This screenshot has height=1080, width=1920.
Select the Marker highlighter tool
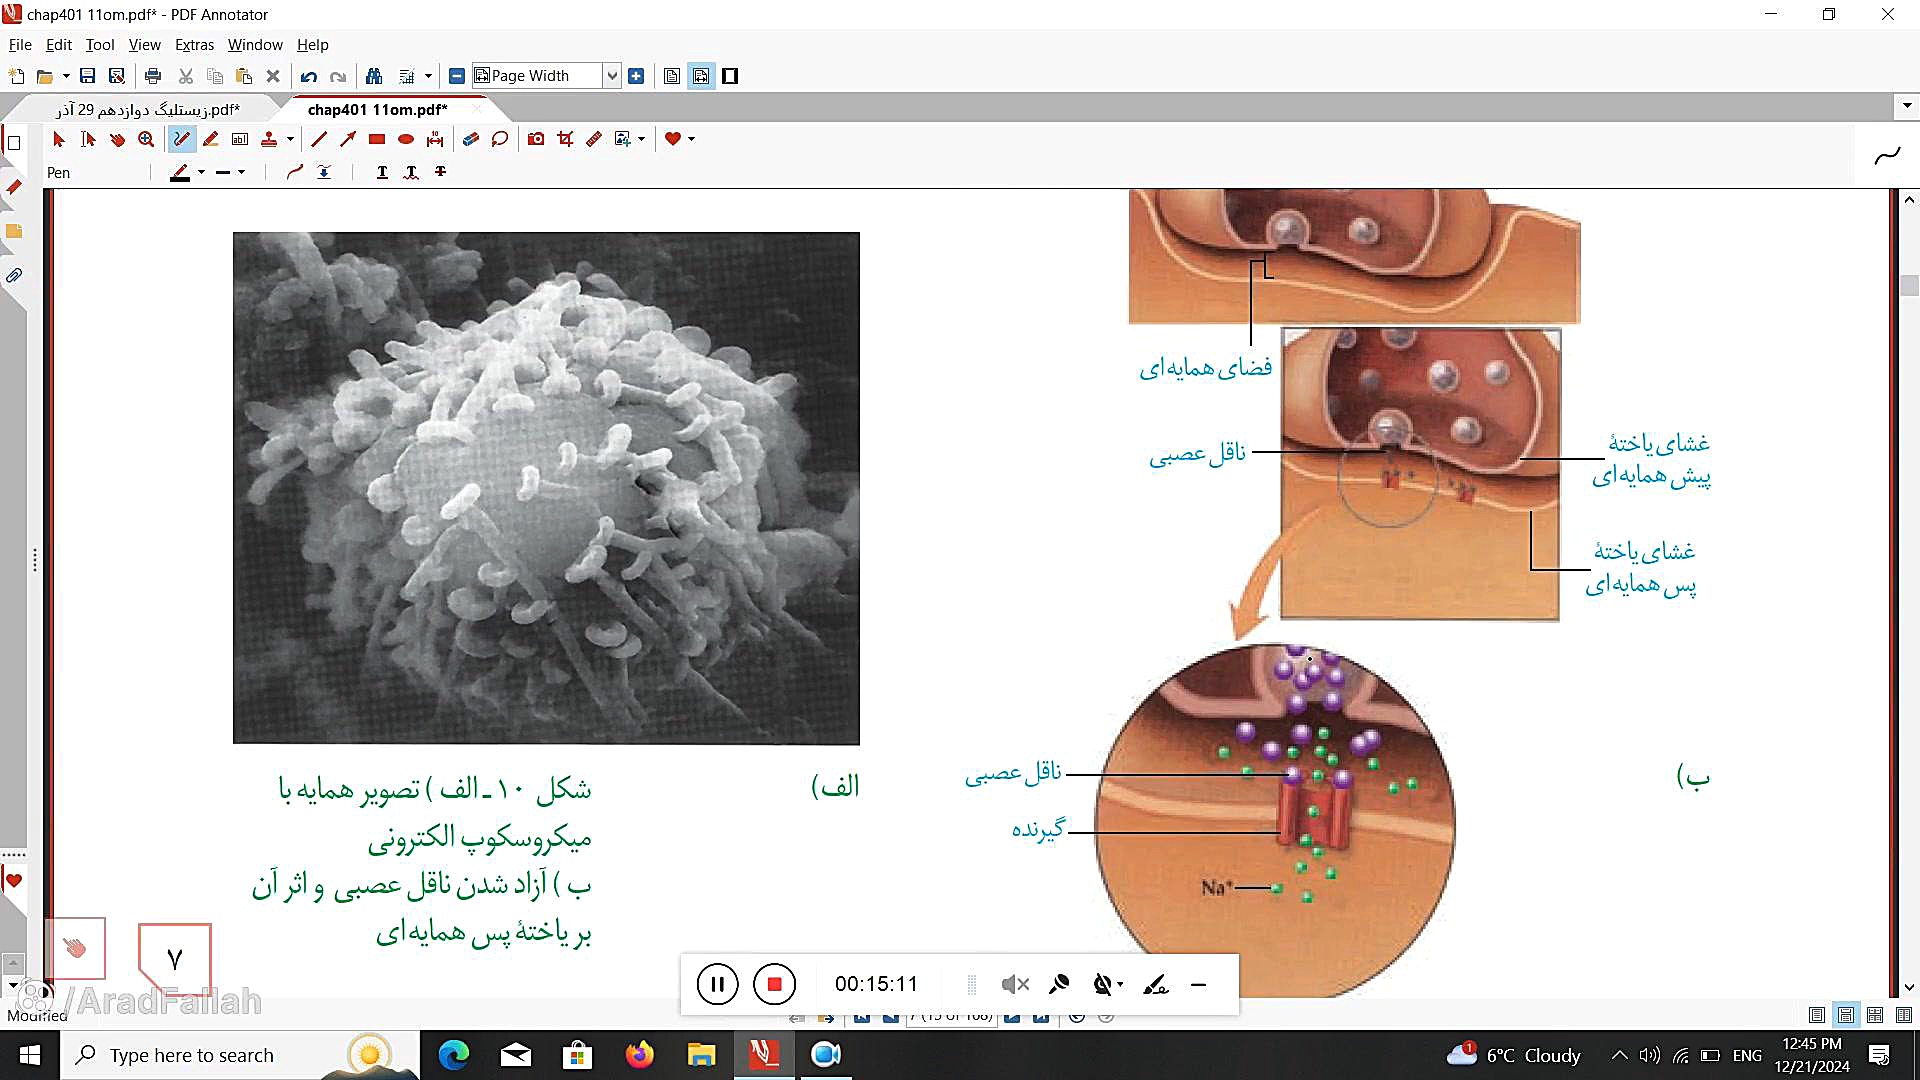click(x=211, y=139)
